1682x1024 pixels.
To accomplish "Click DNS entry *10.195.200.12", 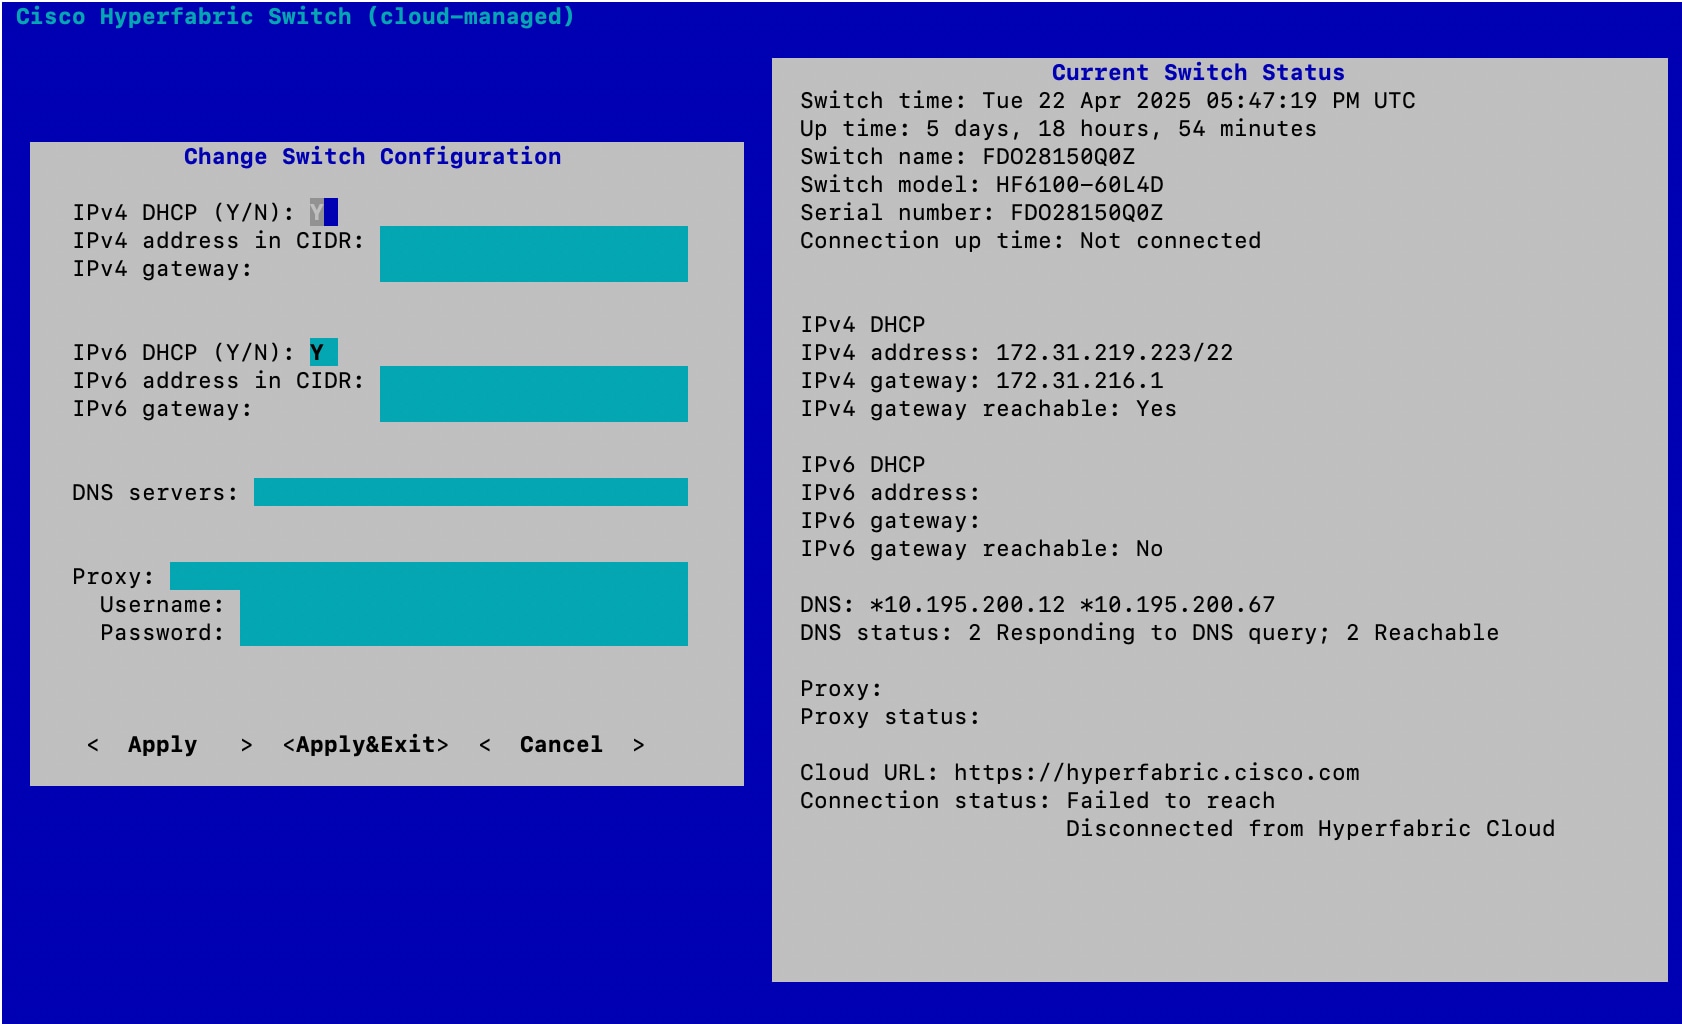I will pyautogui.click(x=967, y=605).
